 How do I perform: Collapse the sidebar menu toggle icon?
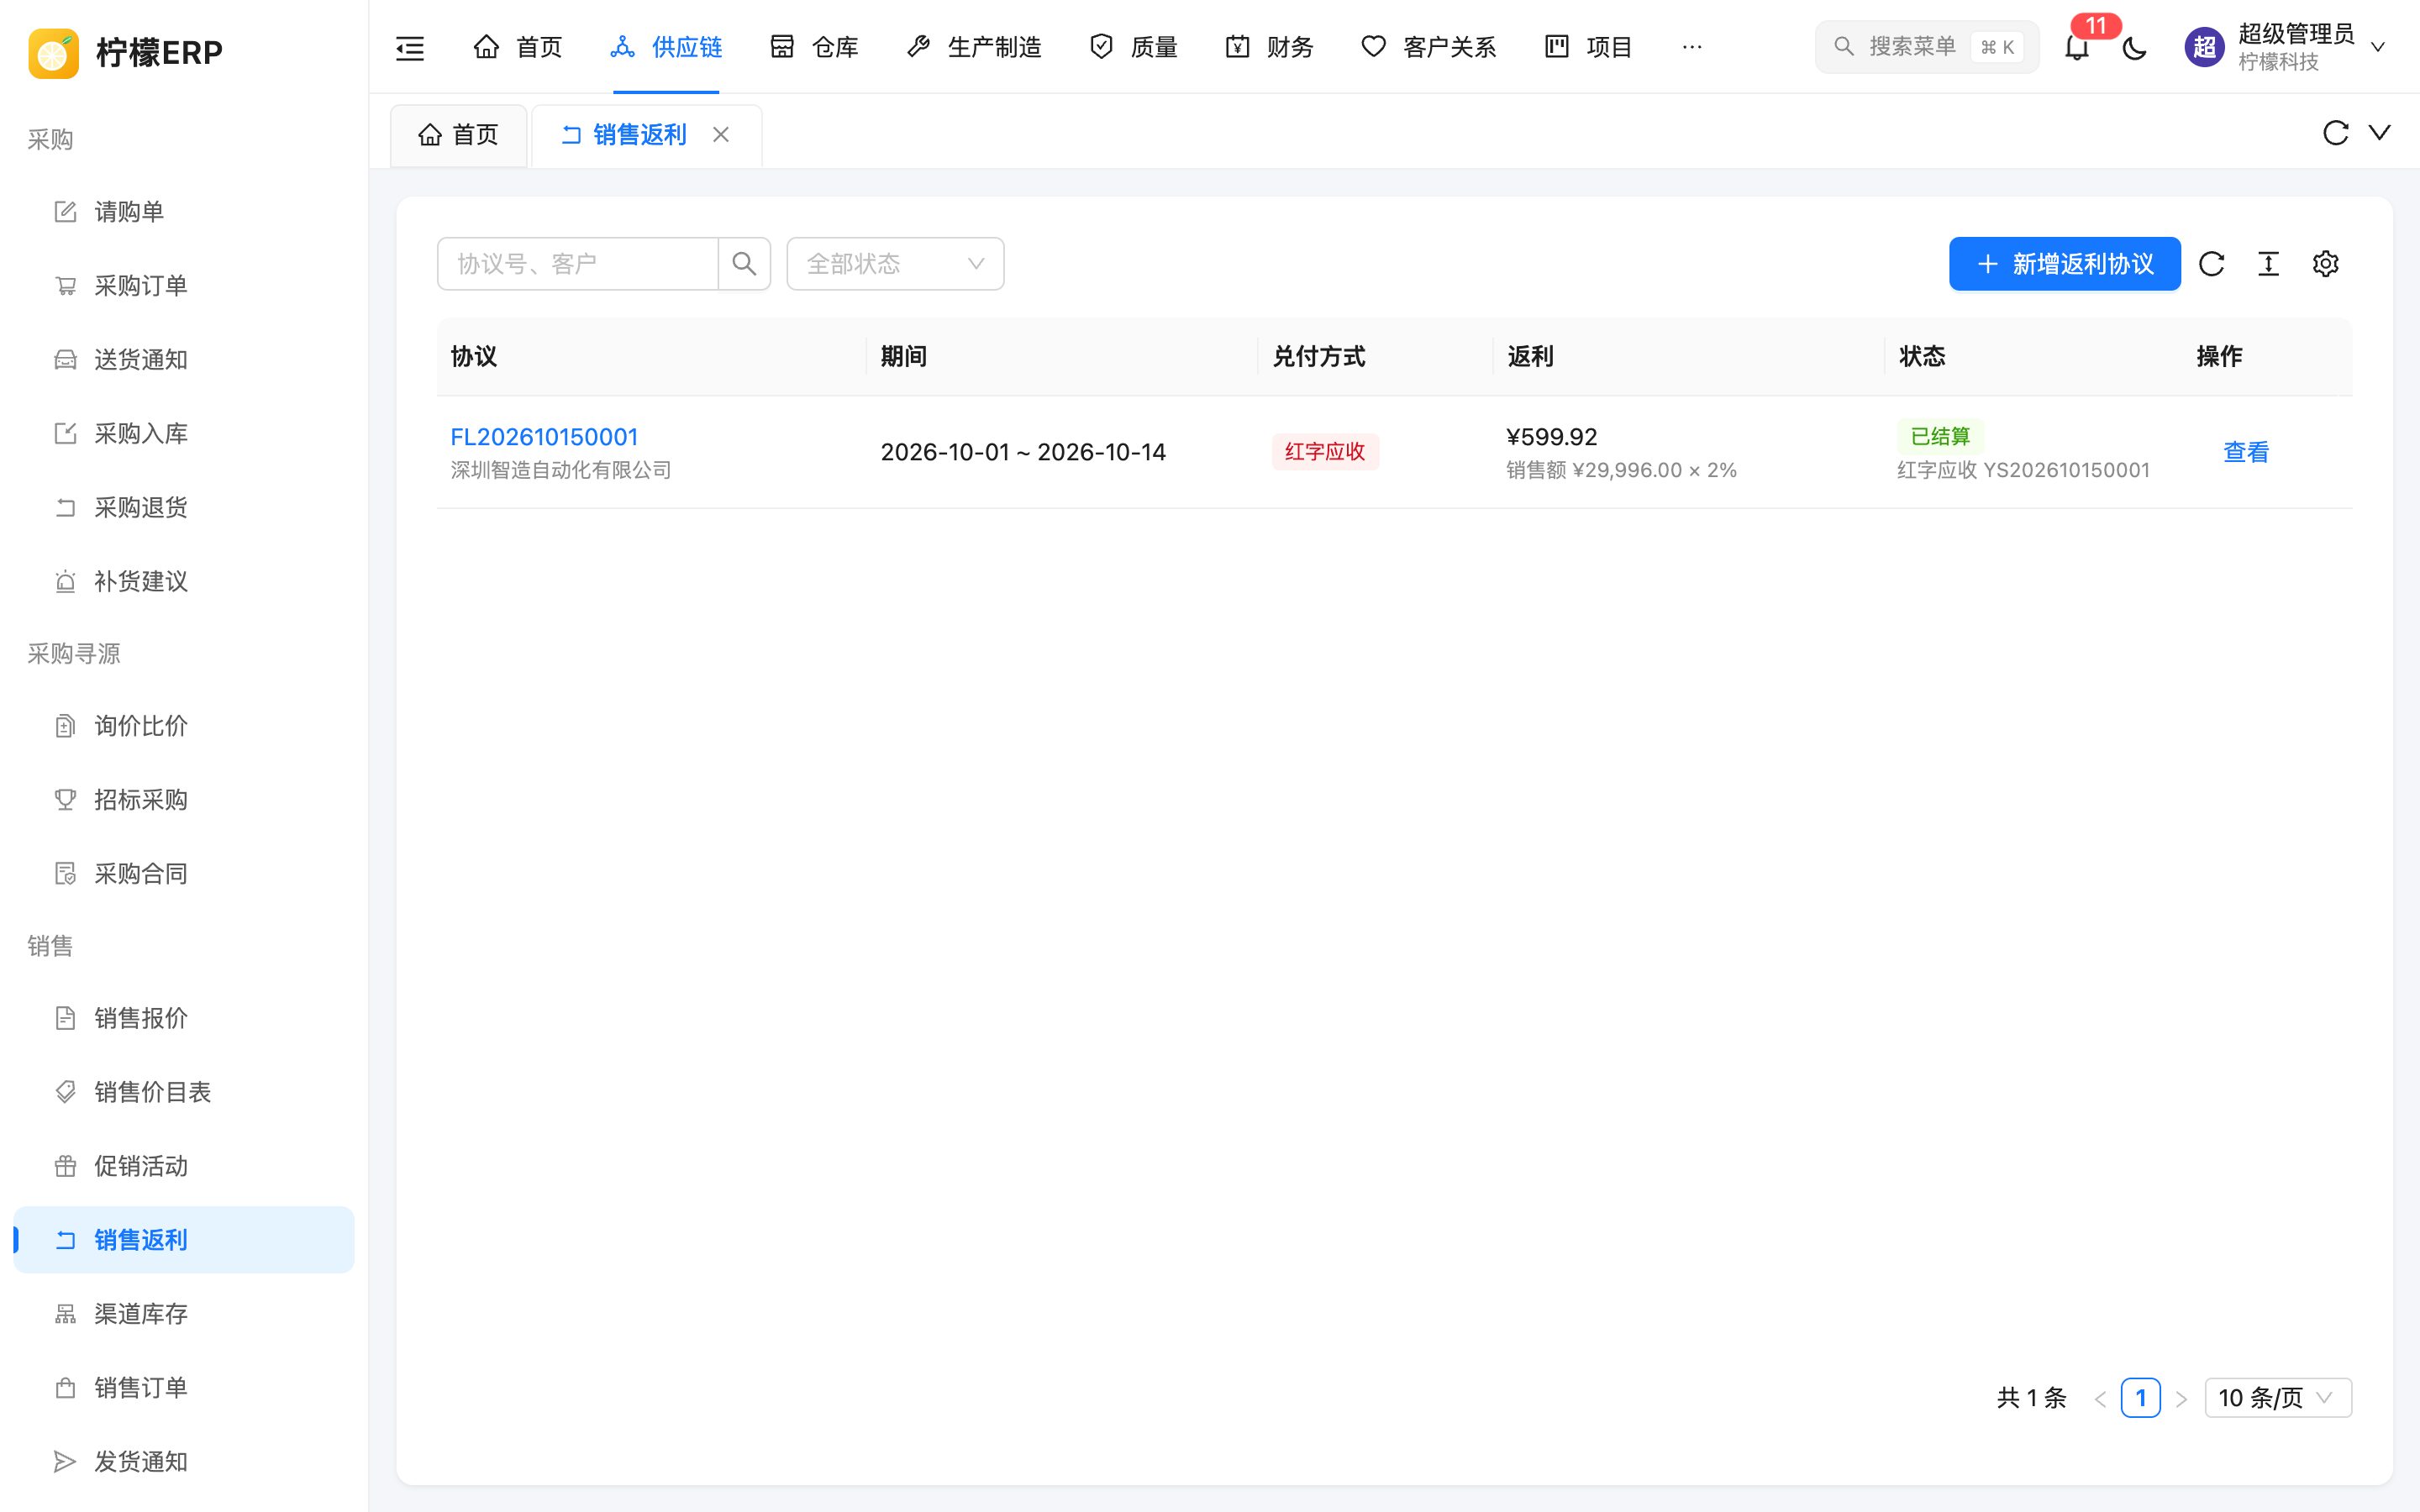coord(410,47)
